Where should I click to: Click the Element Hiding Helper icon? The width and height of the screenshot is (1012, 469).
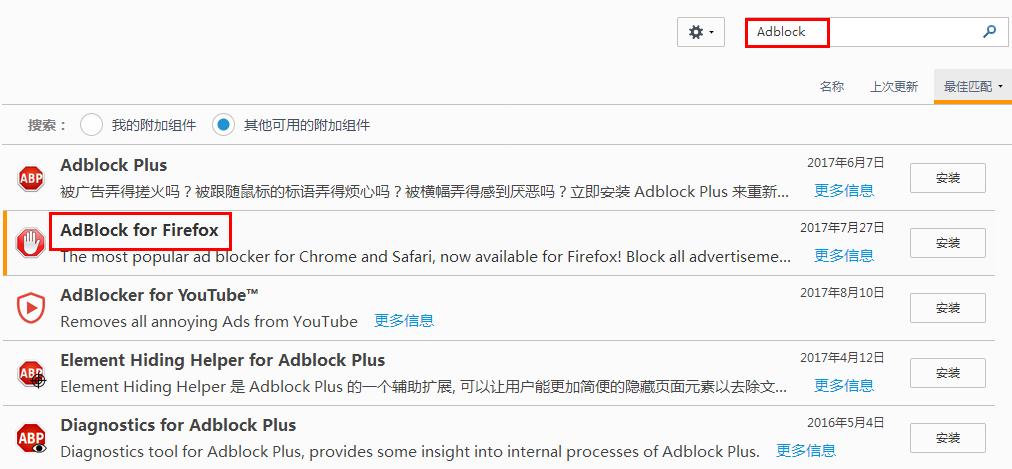pyautogui.click(x=31, y=373)
